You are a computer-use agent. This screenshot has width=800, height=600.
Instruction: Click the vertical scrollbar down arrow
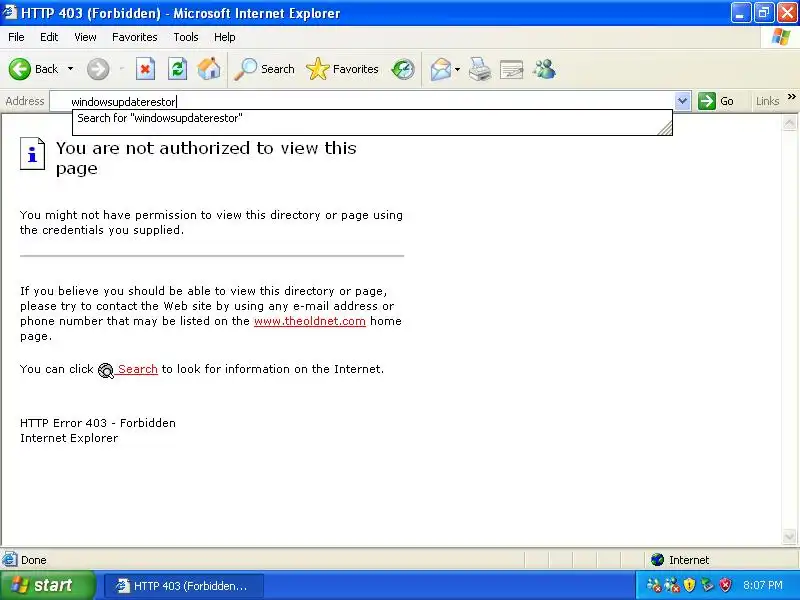[x=789, y=536]
